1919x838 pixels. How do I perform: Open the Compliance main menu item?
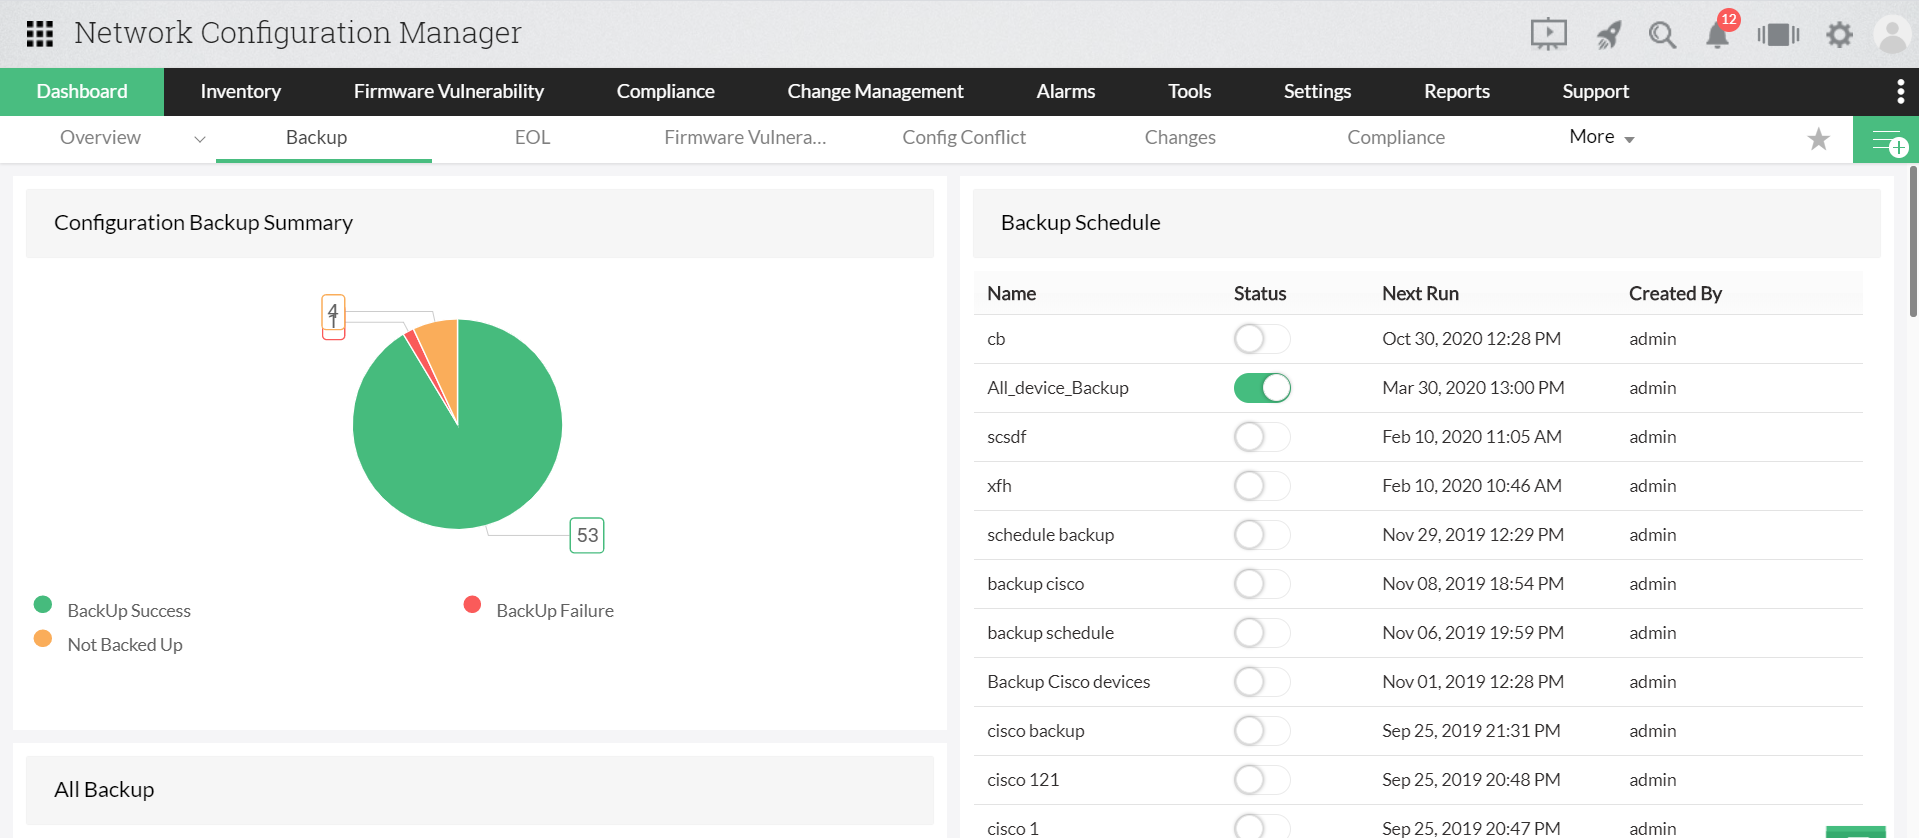[666, 92]
